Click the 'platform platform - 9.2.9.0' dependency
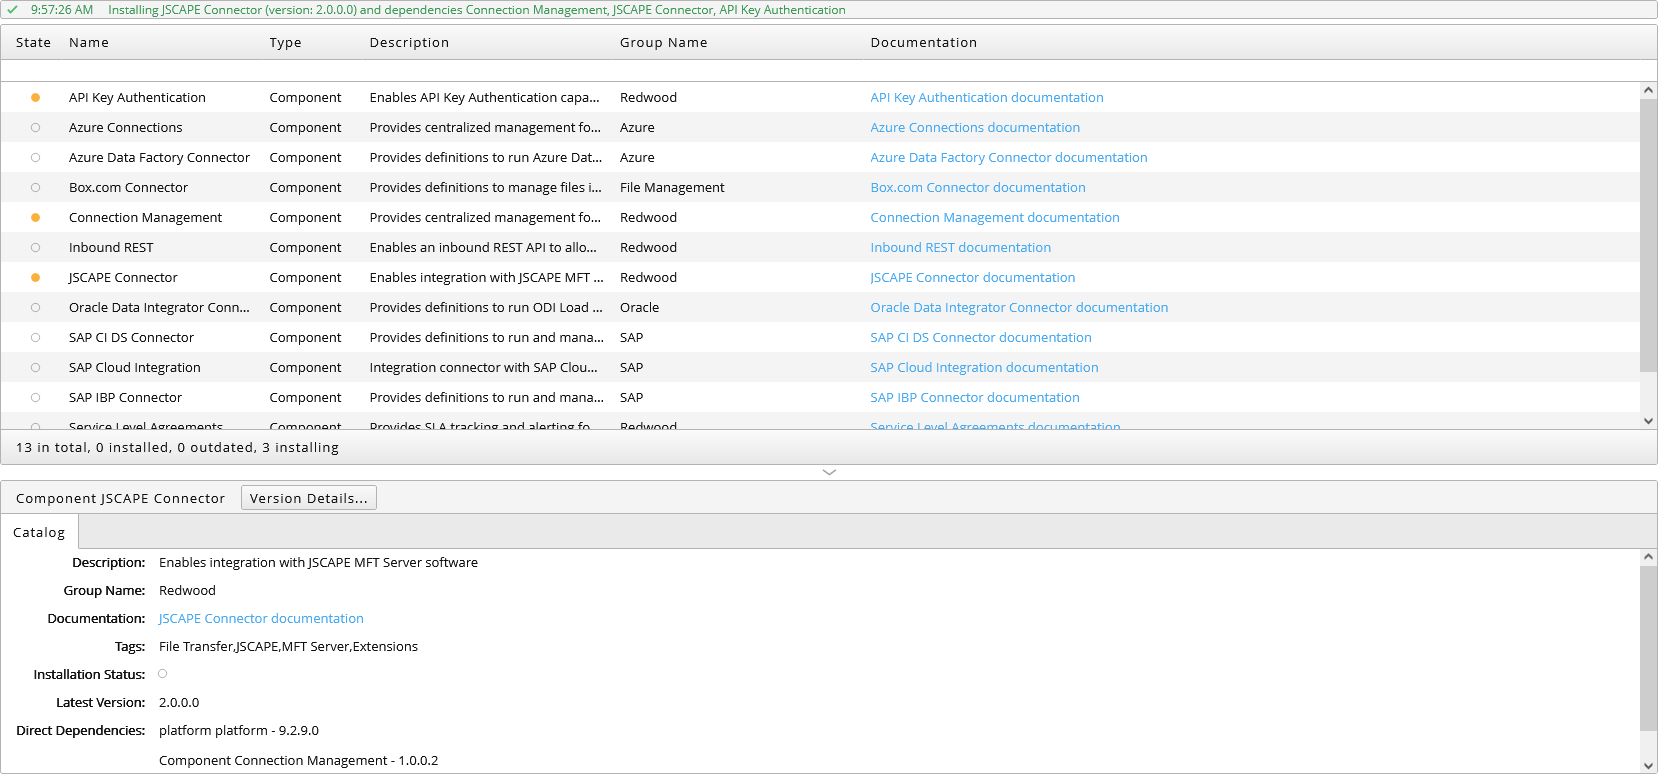Screen dimensions: 1658x774 (239, 731)
